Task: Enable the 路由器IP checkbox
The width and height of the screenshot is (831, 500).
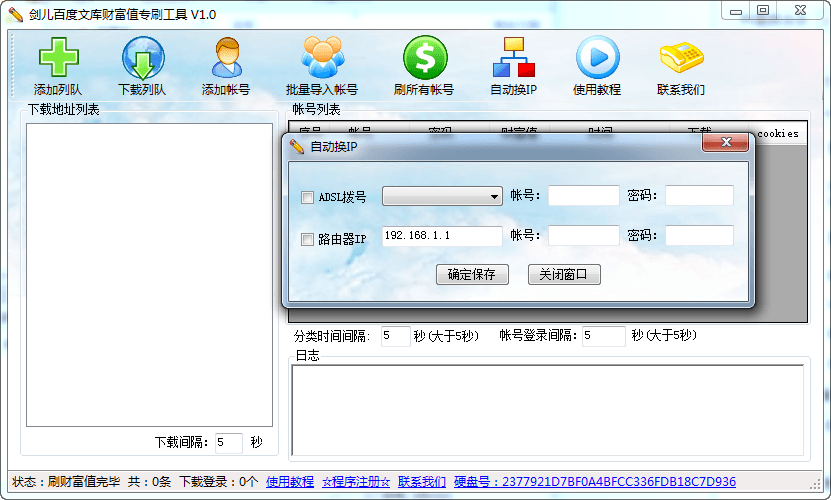Action: pos(307,239)
